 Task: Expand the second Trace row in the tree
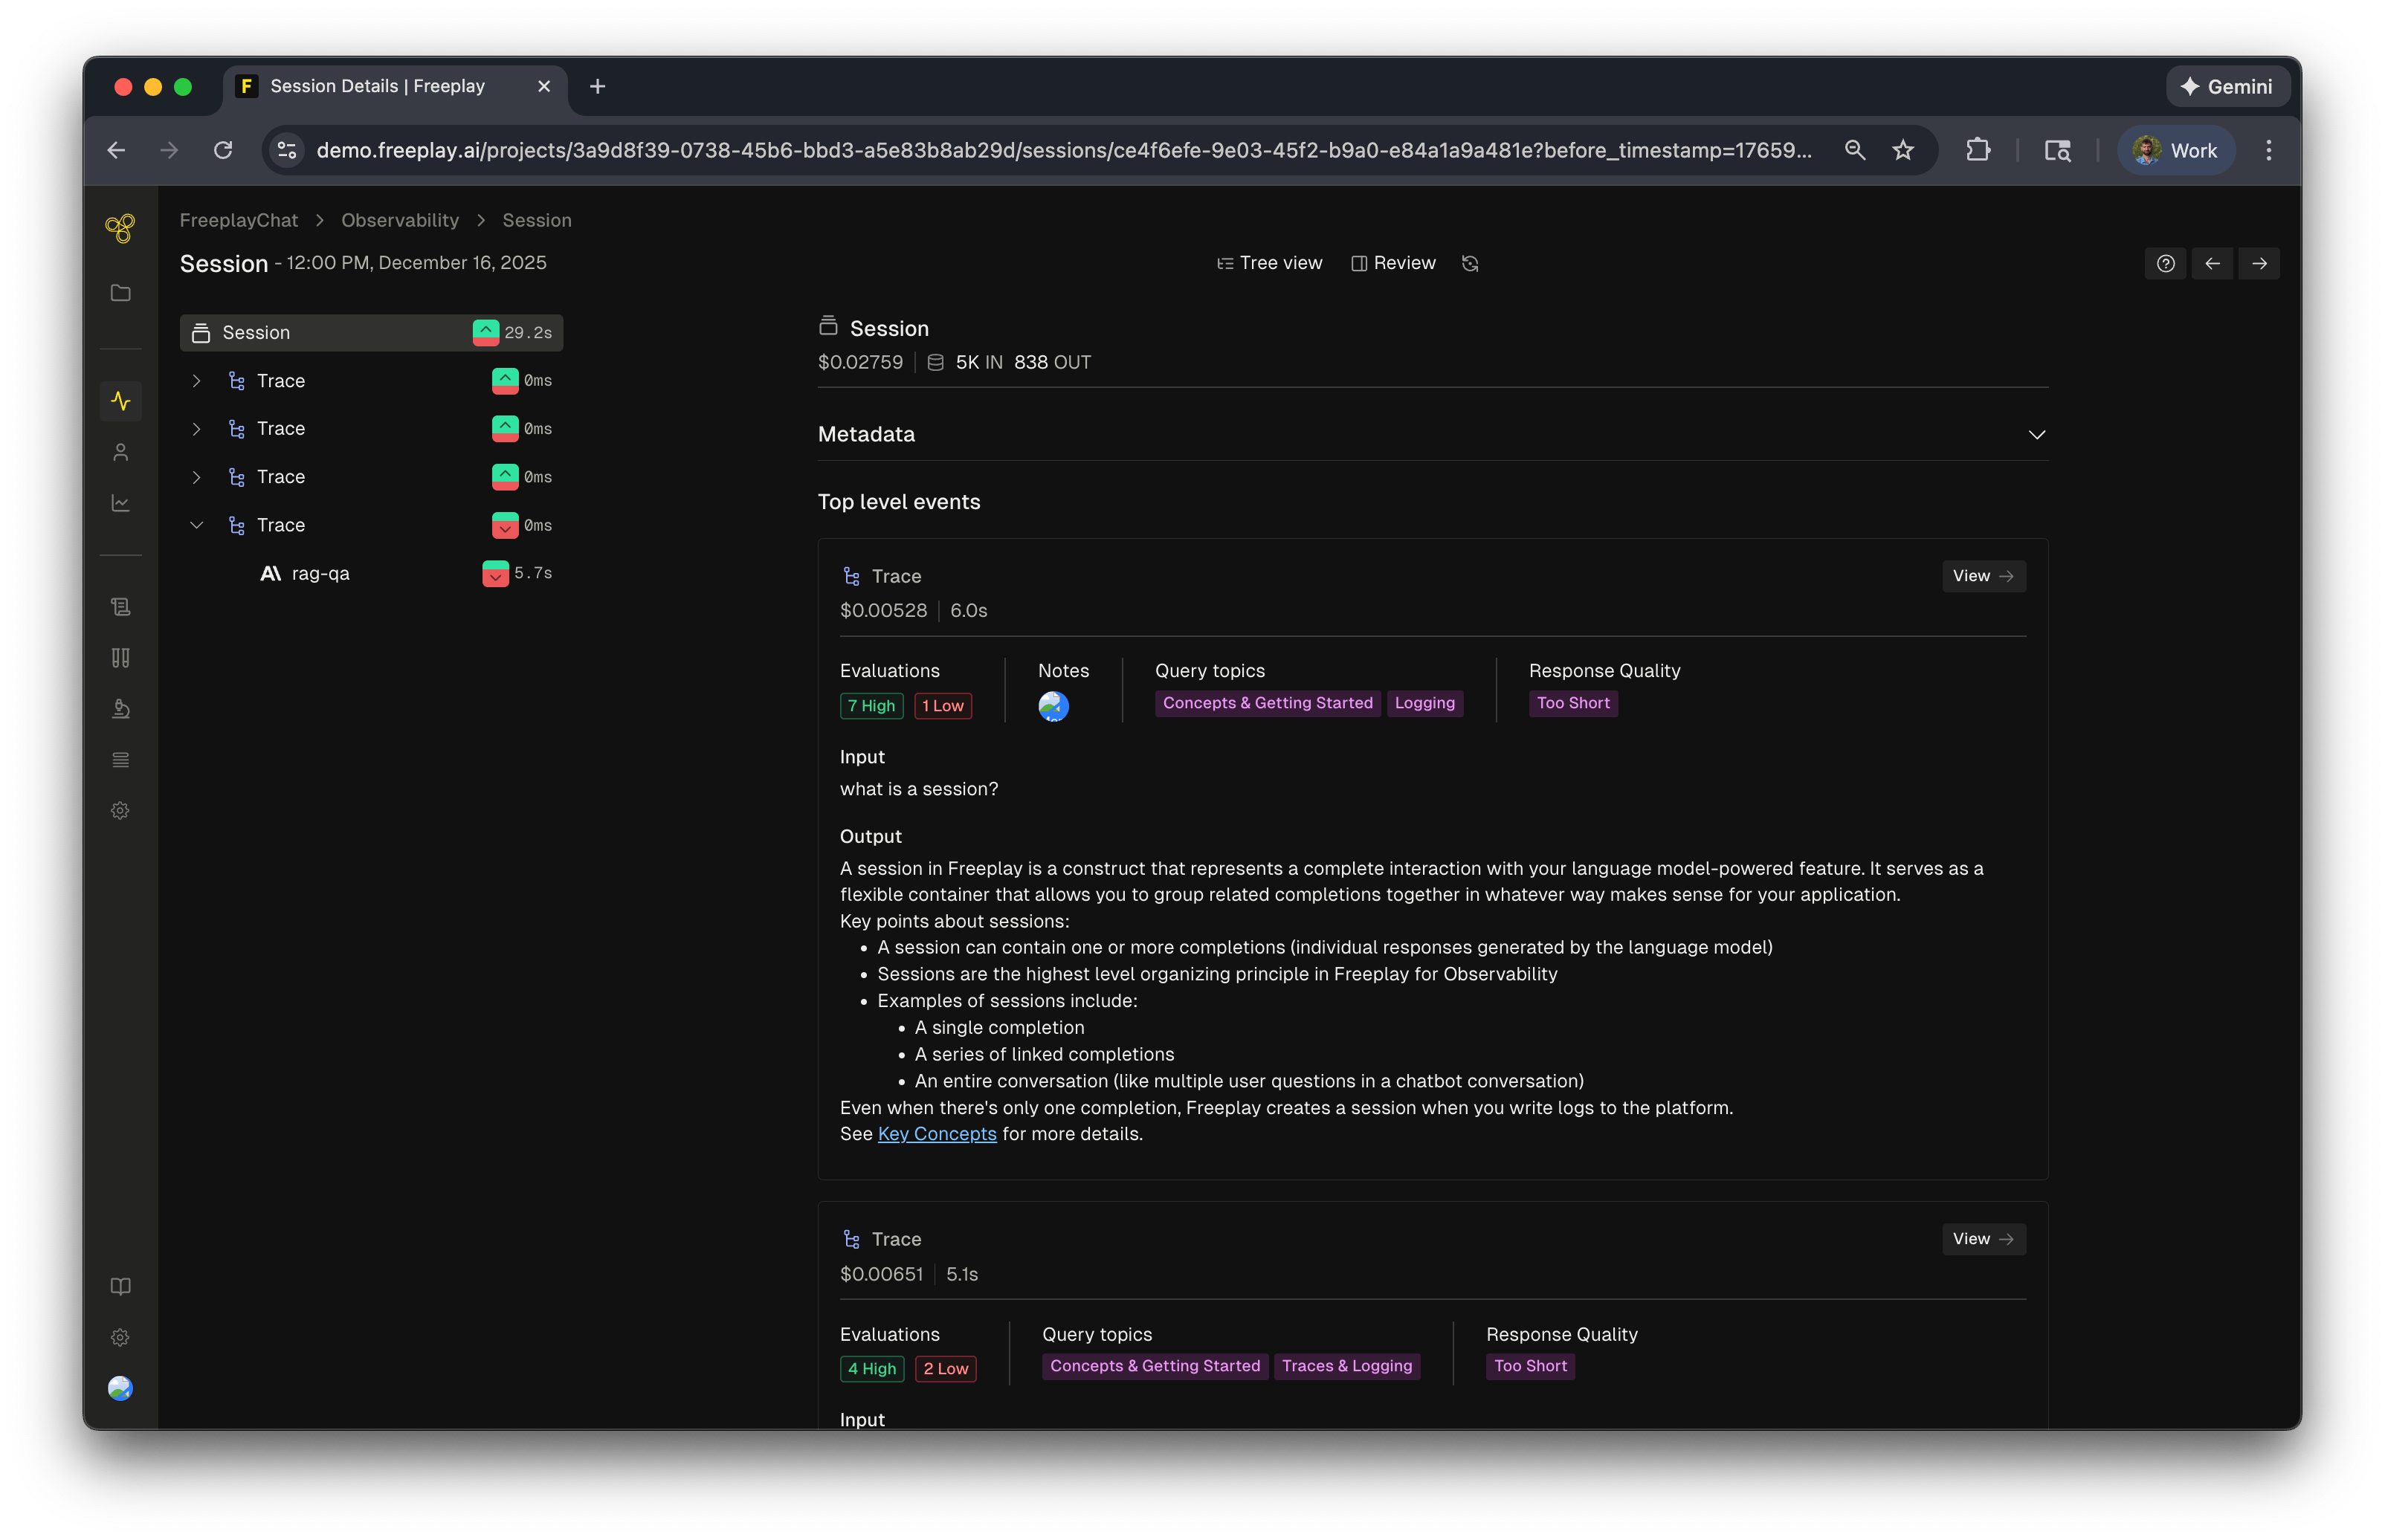(197, 429)
